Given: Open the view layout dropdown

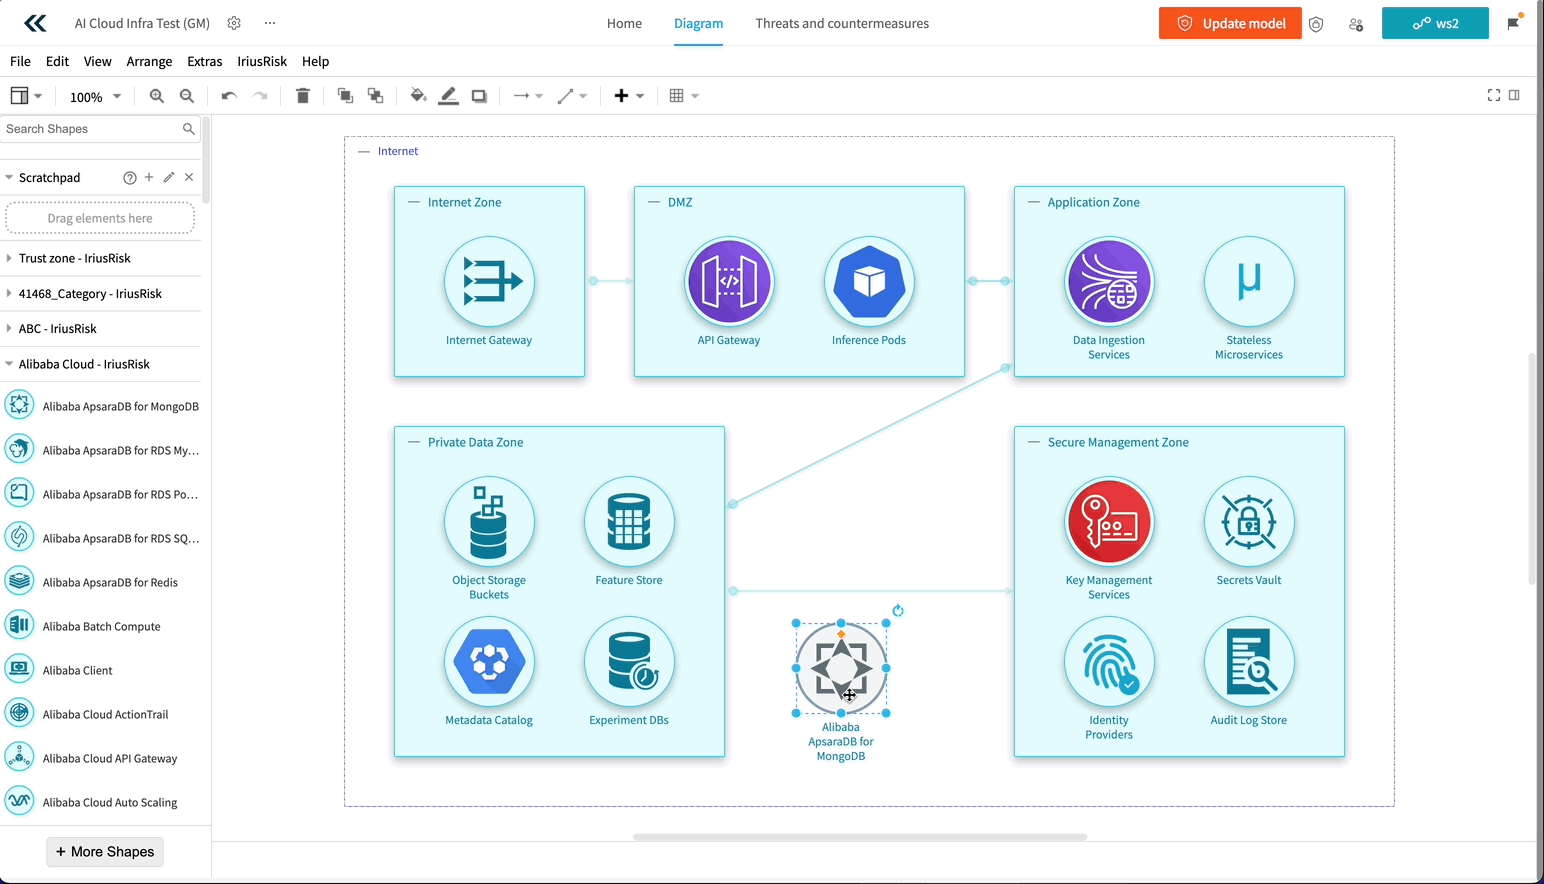Looking at the screenshot, I should (26, 96).
